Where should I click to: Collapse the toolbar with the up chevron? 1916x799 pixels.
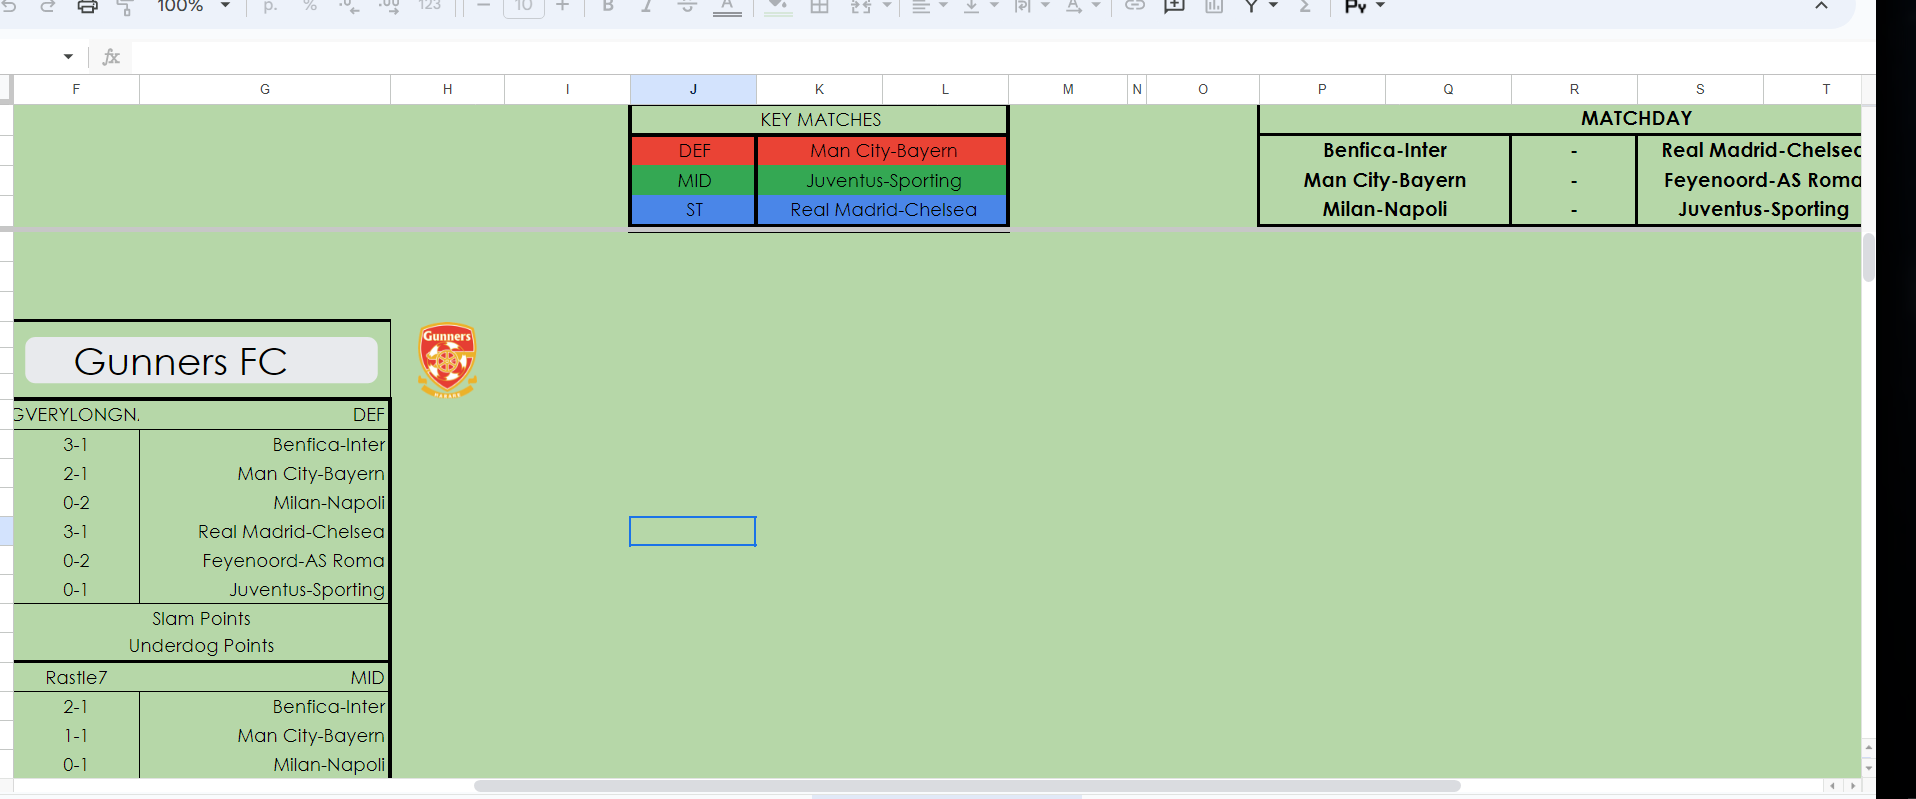click(x=1821, y=6)
